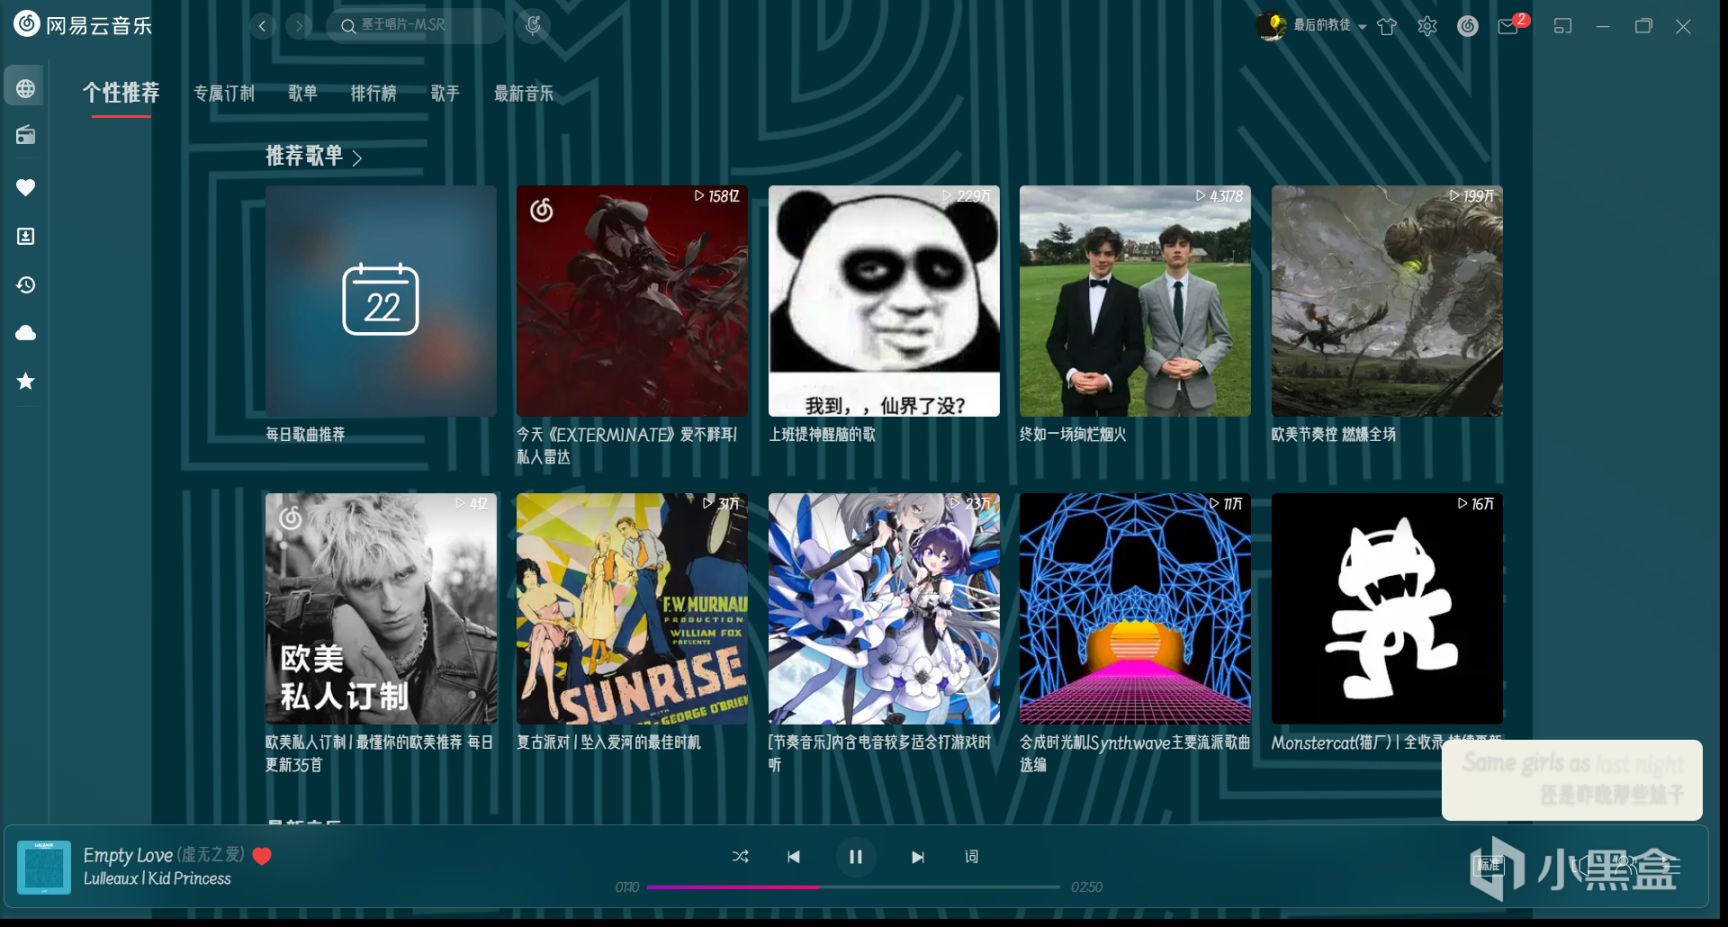Open the Discover Music globe in sidebar
The image size is (1728, 927).
pos(26,88)
